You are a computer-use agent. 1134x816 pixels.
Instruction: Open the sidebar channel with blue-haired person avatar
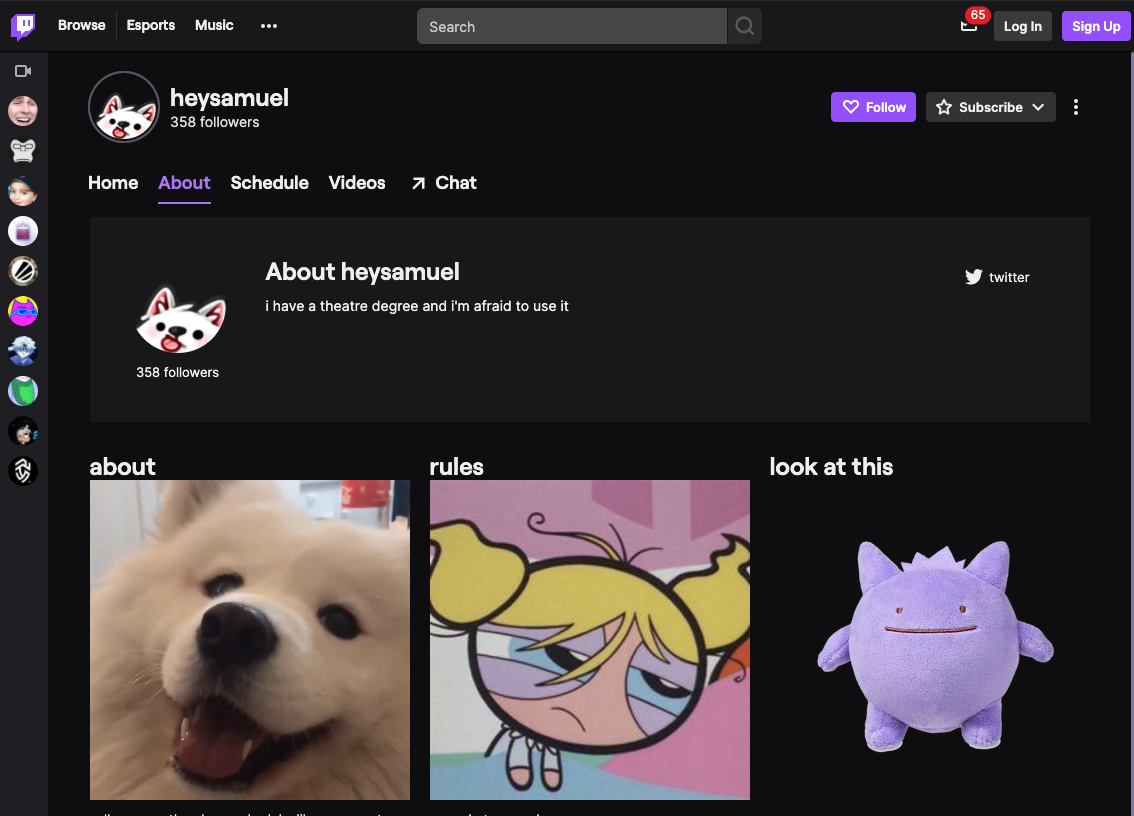tap(23, 191)
